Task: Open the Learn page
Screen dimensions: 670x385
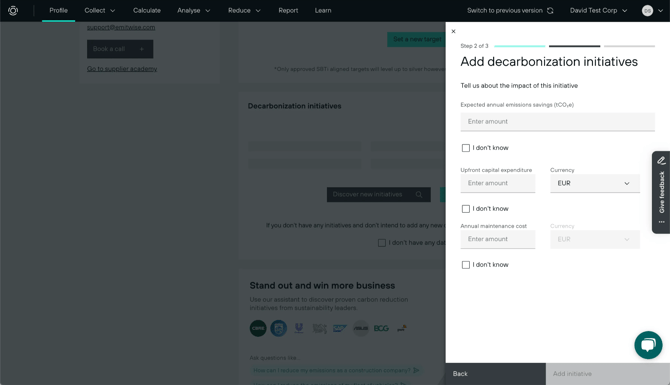Action: (x=323, y=10)
